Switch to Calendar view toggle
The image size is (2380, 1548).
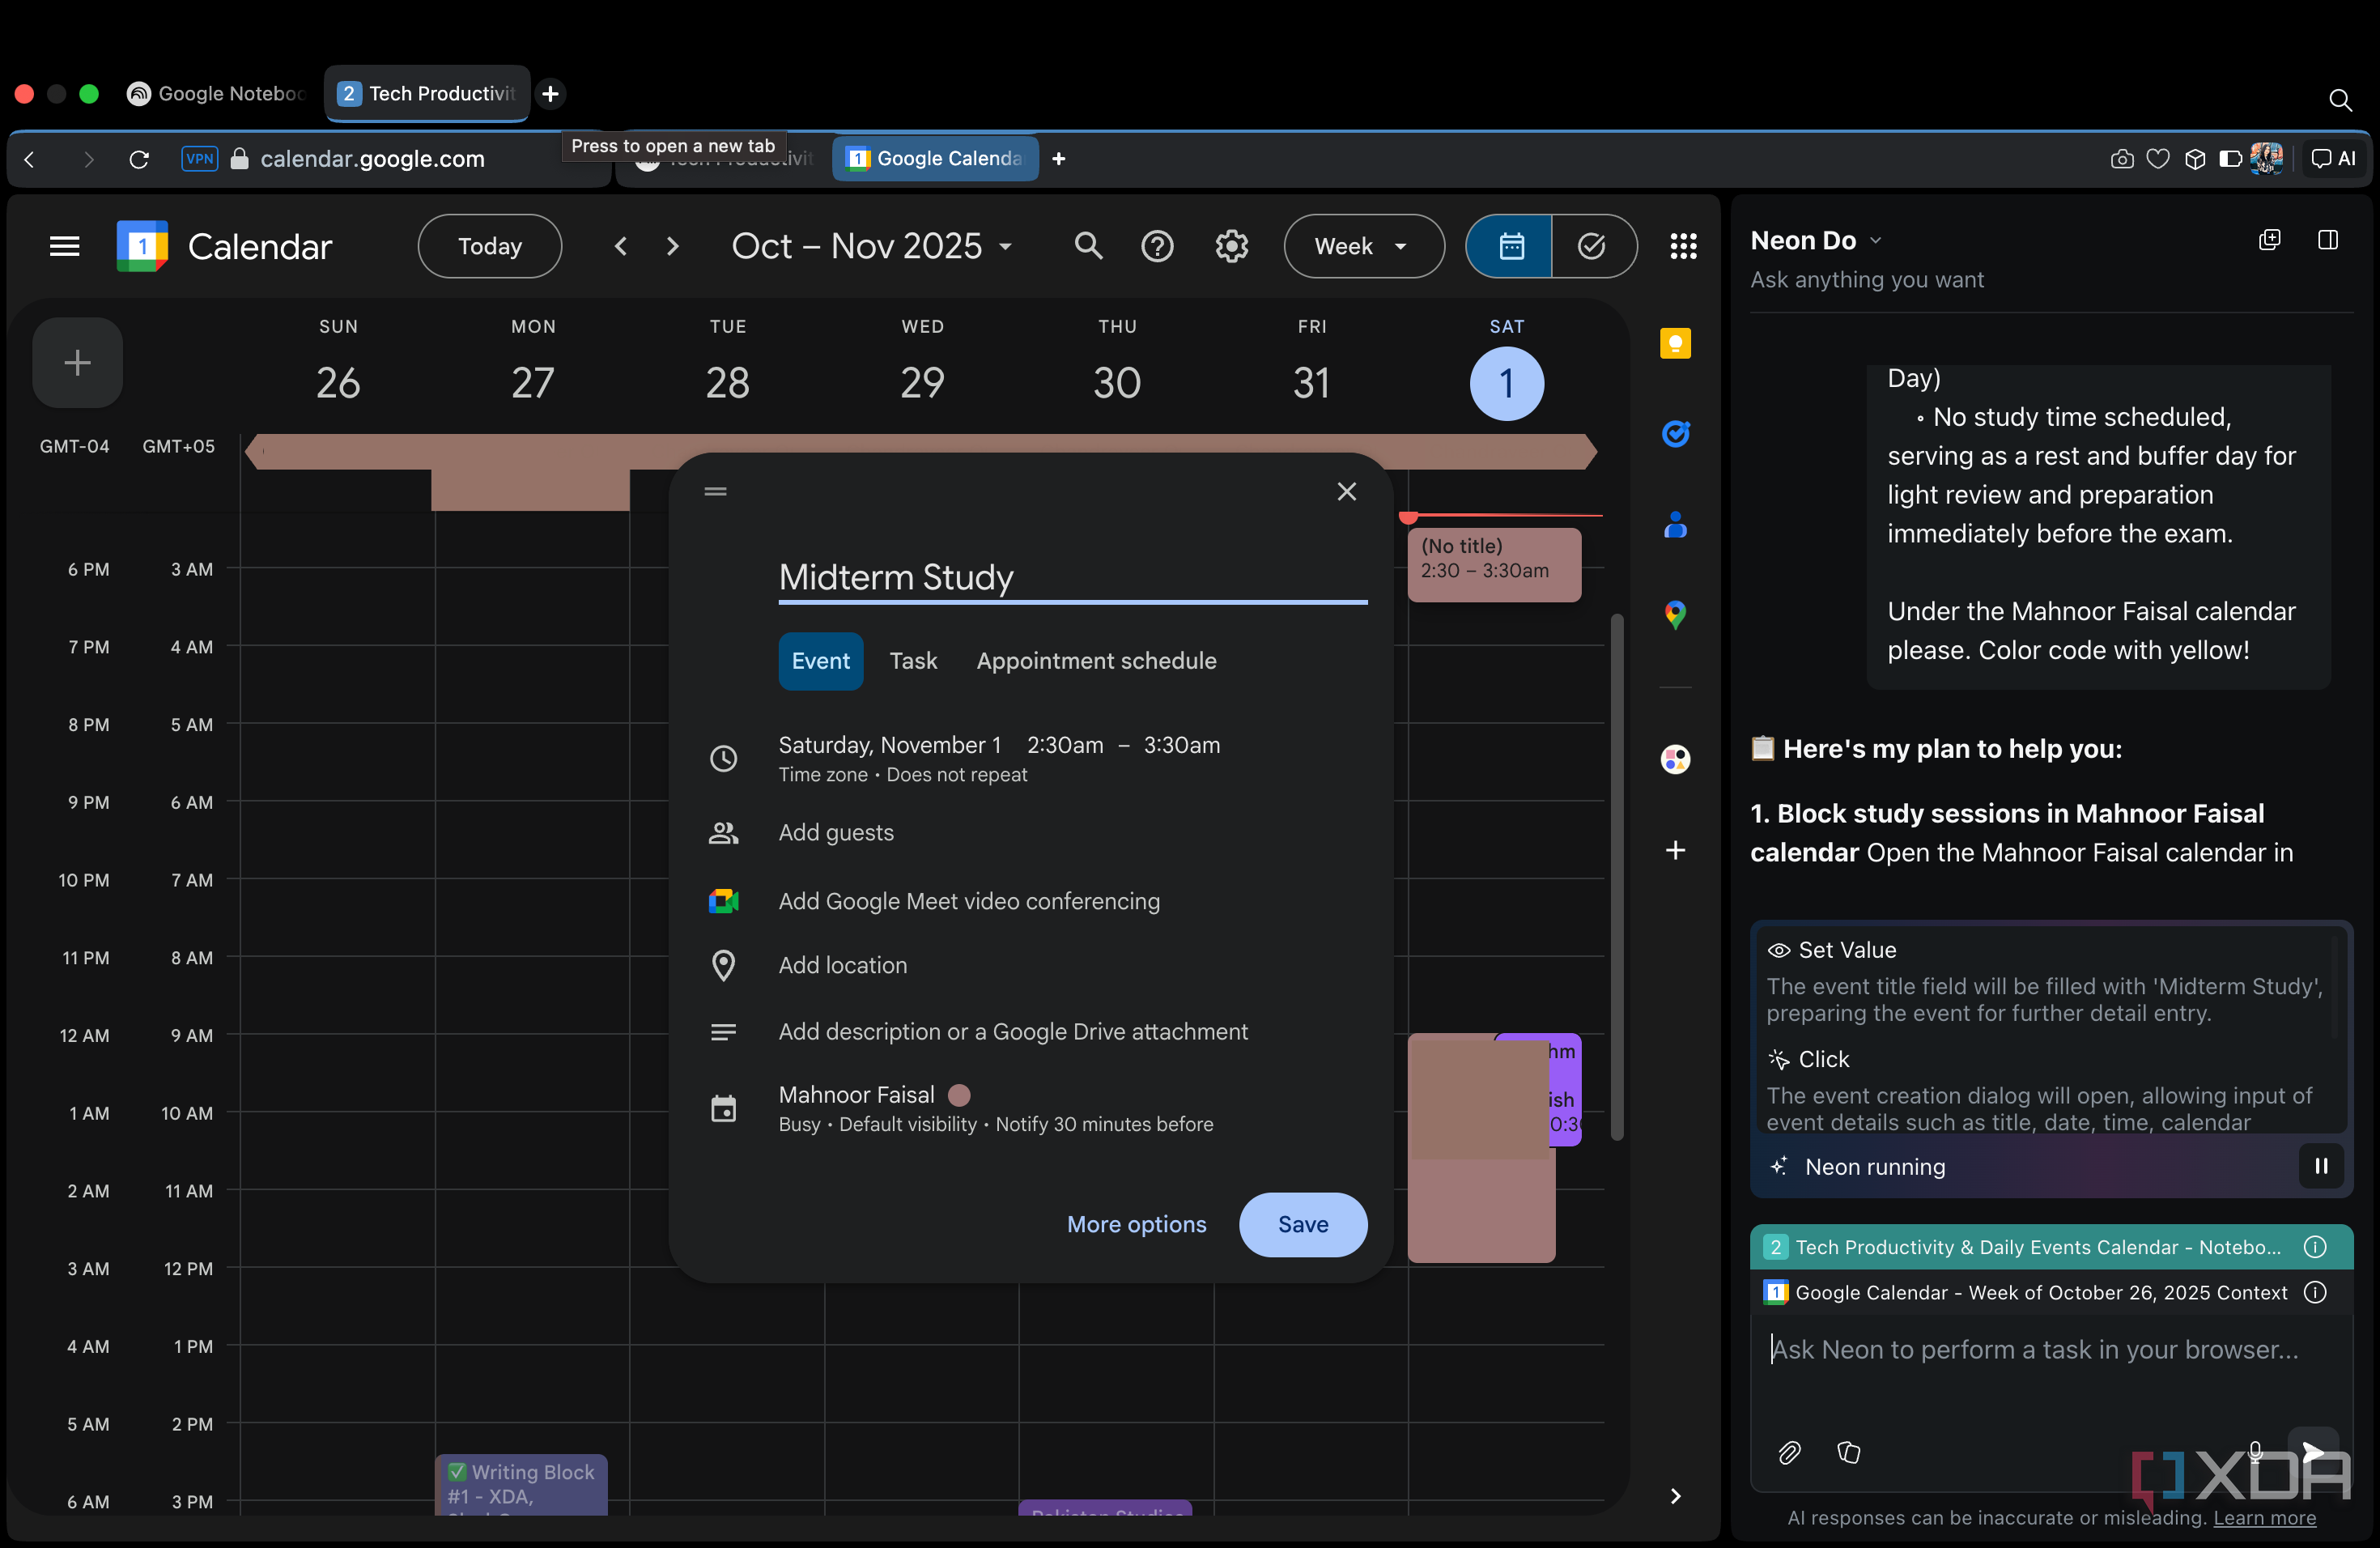pyautogui.click(x=1509, y=246)
